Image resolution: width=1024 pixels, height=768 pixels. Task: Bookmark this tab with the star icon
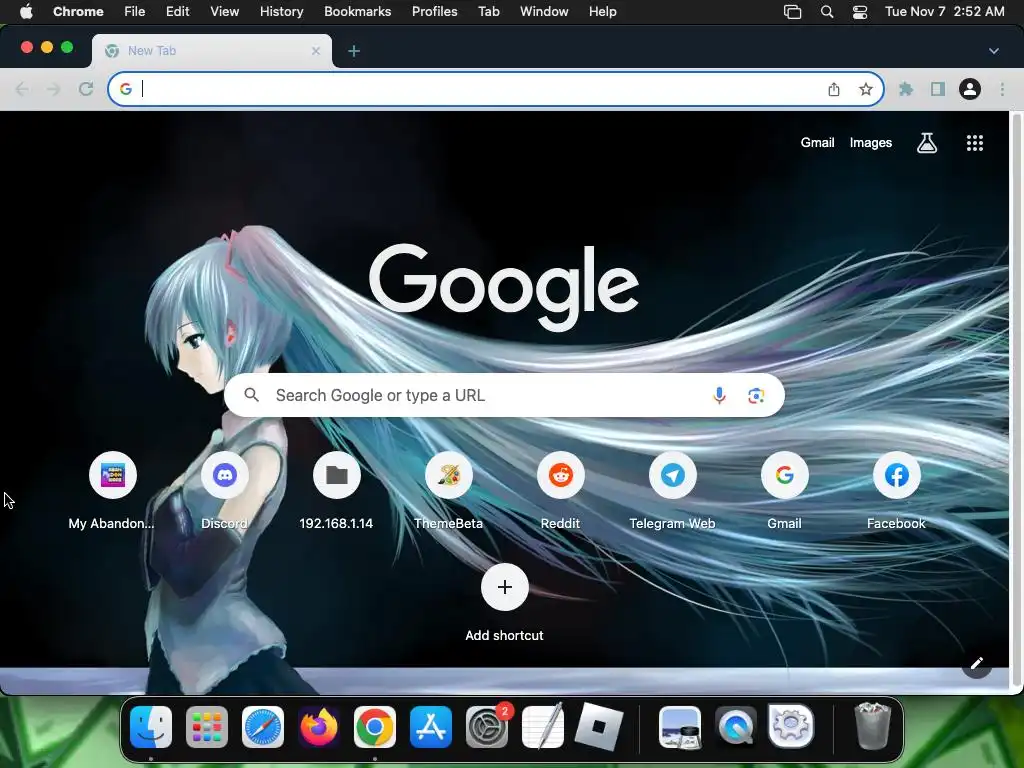coord(866,89)
